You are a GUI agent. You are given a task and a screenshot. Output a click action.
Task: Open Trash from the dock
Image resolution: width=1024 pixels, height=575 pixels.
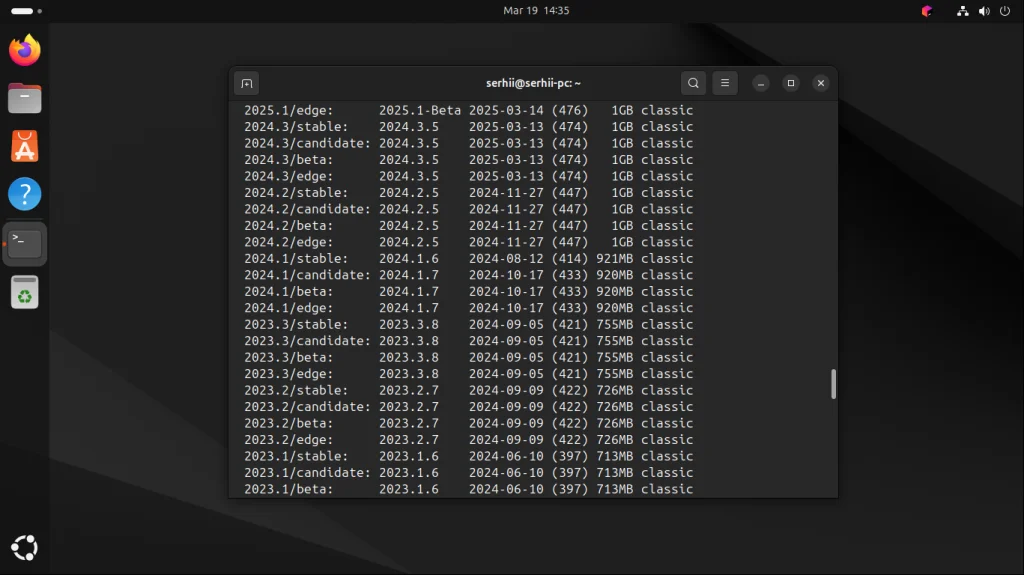pos(25,292)
